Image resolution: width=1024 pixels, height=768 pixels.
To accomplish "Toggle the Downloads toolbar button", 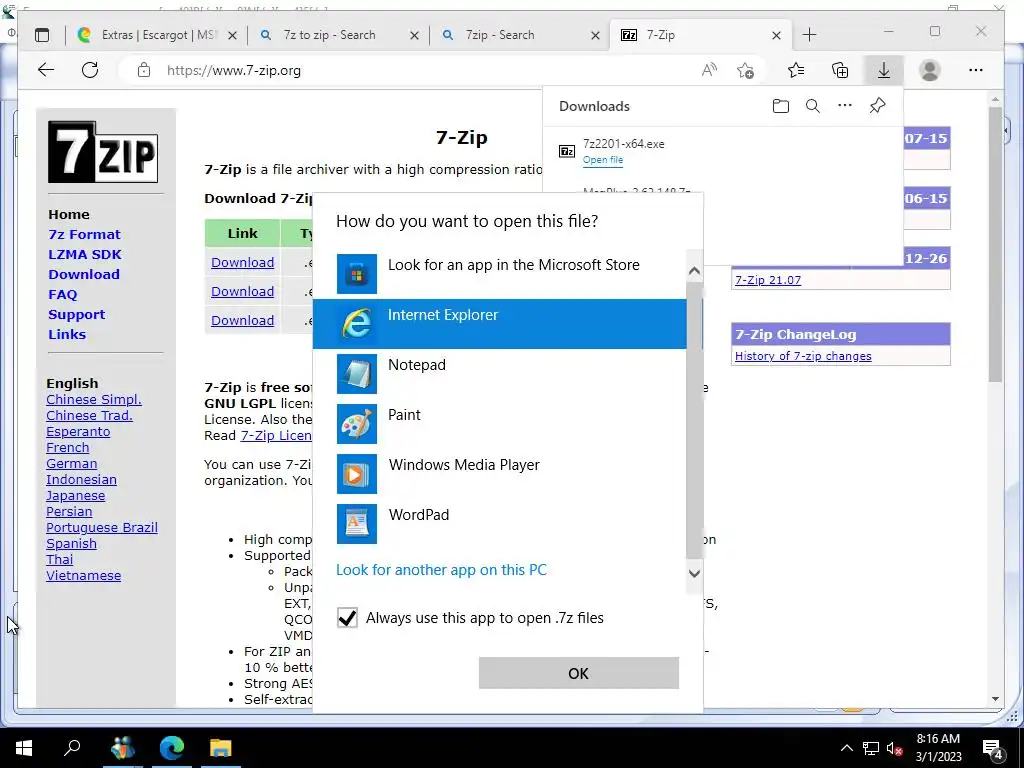I will point(884,70).
